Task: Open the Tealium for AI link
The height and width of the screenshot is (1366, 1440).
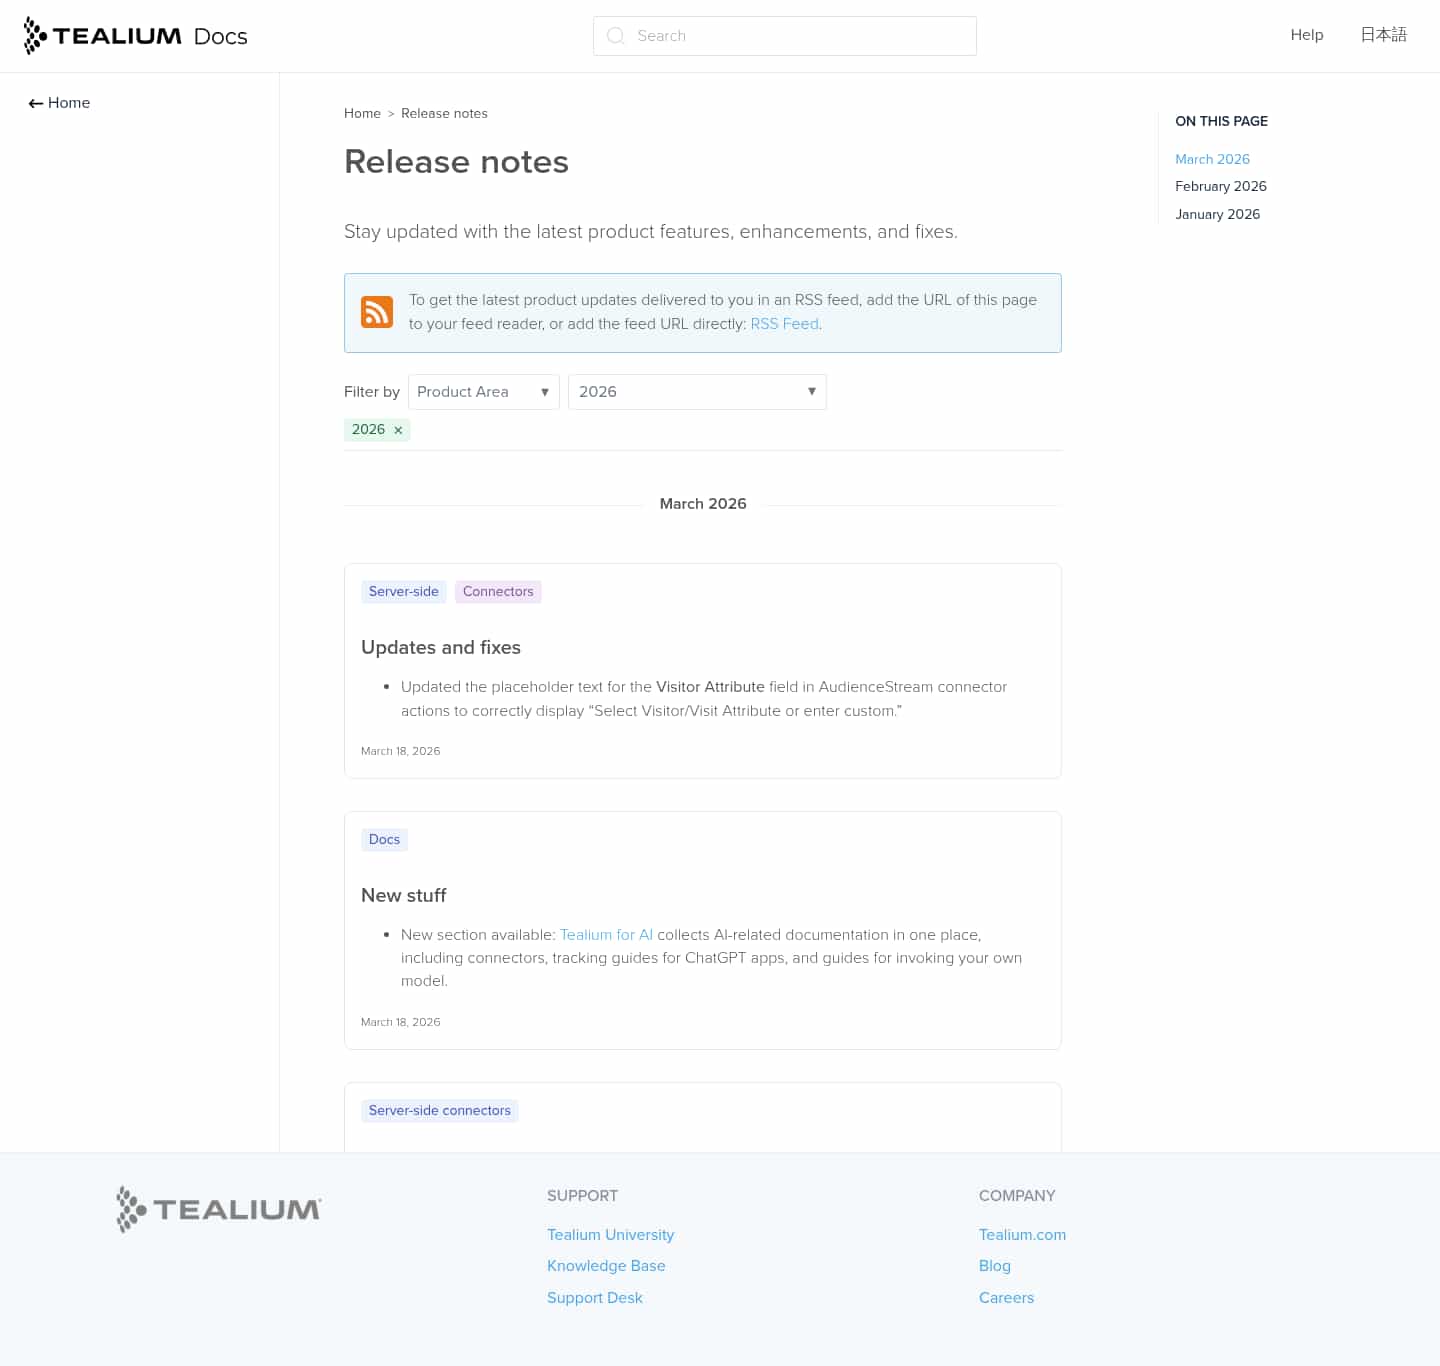Action: (x=606, y=935)
